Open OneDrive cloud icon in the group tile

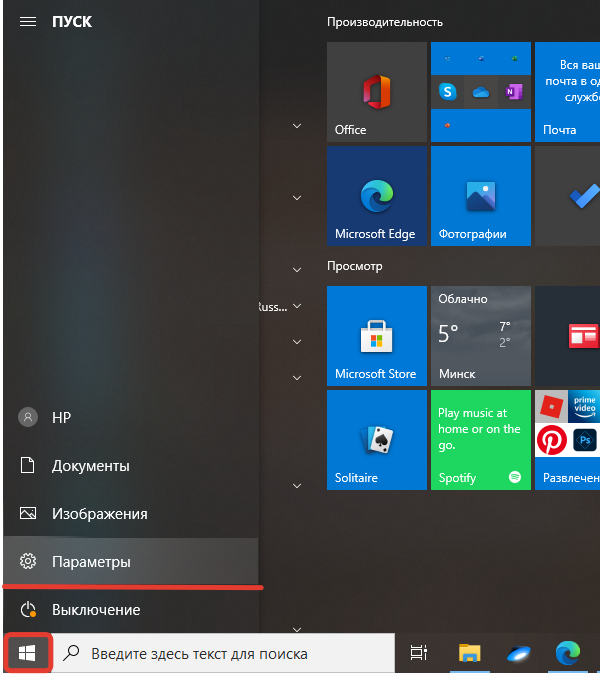tap(481, 92)
